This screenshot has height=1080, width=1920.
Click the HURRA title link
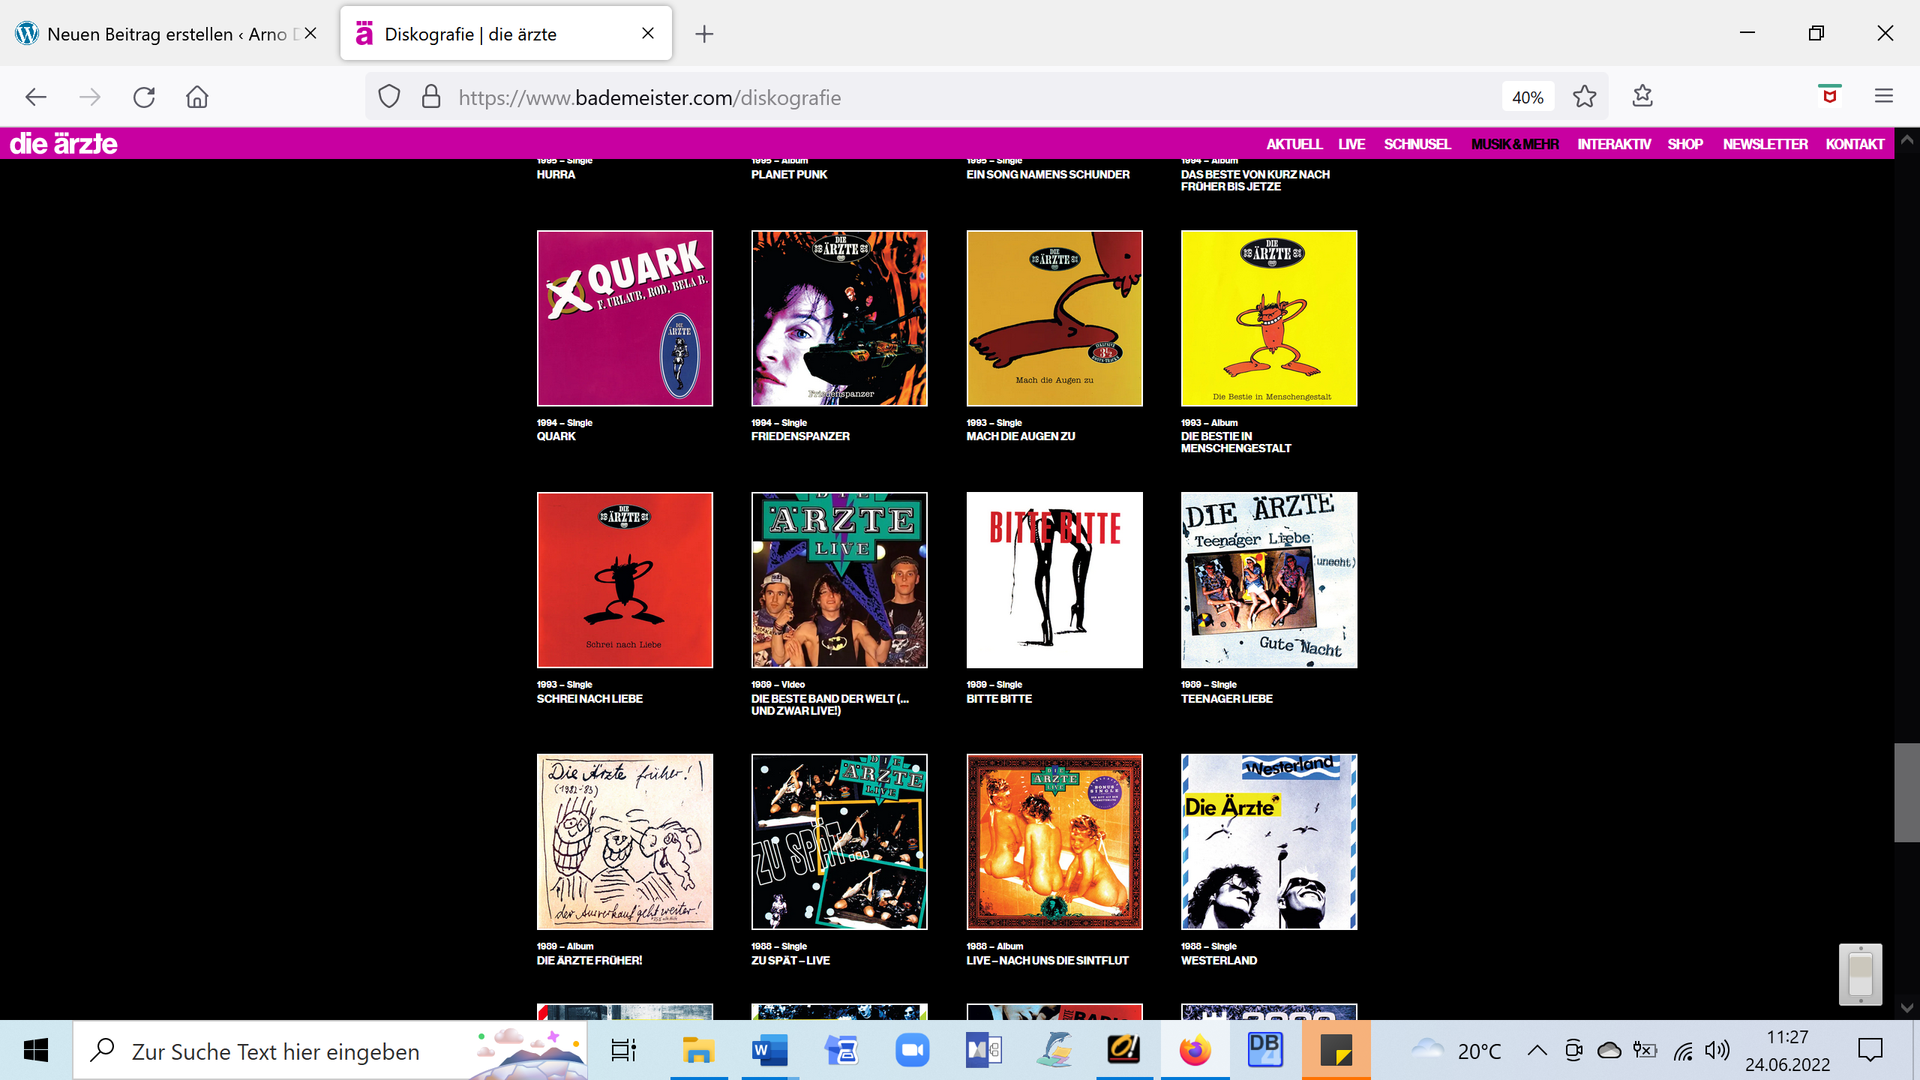pos(556,174)
